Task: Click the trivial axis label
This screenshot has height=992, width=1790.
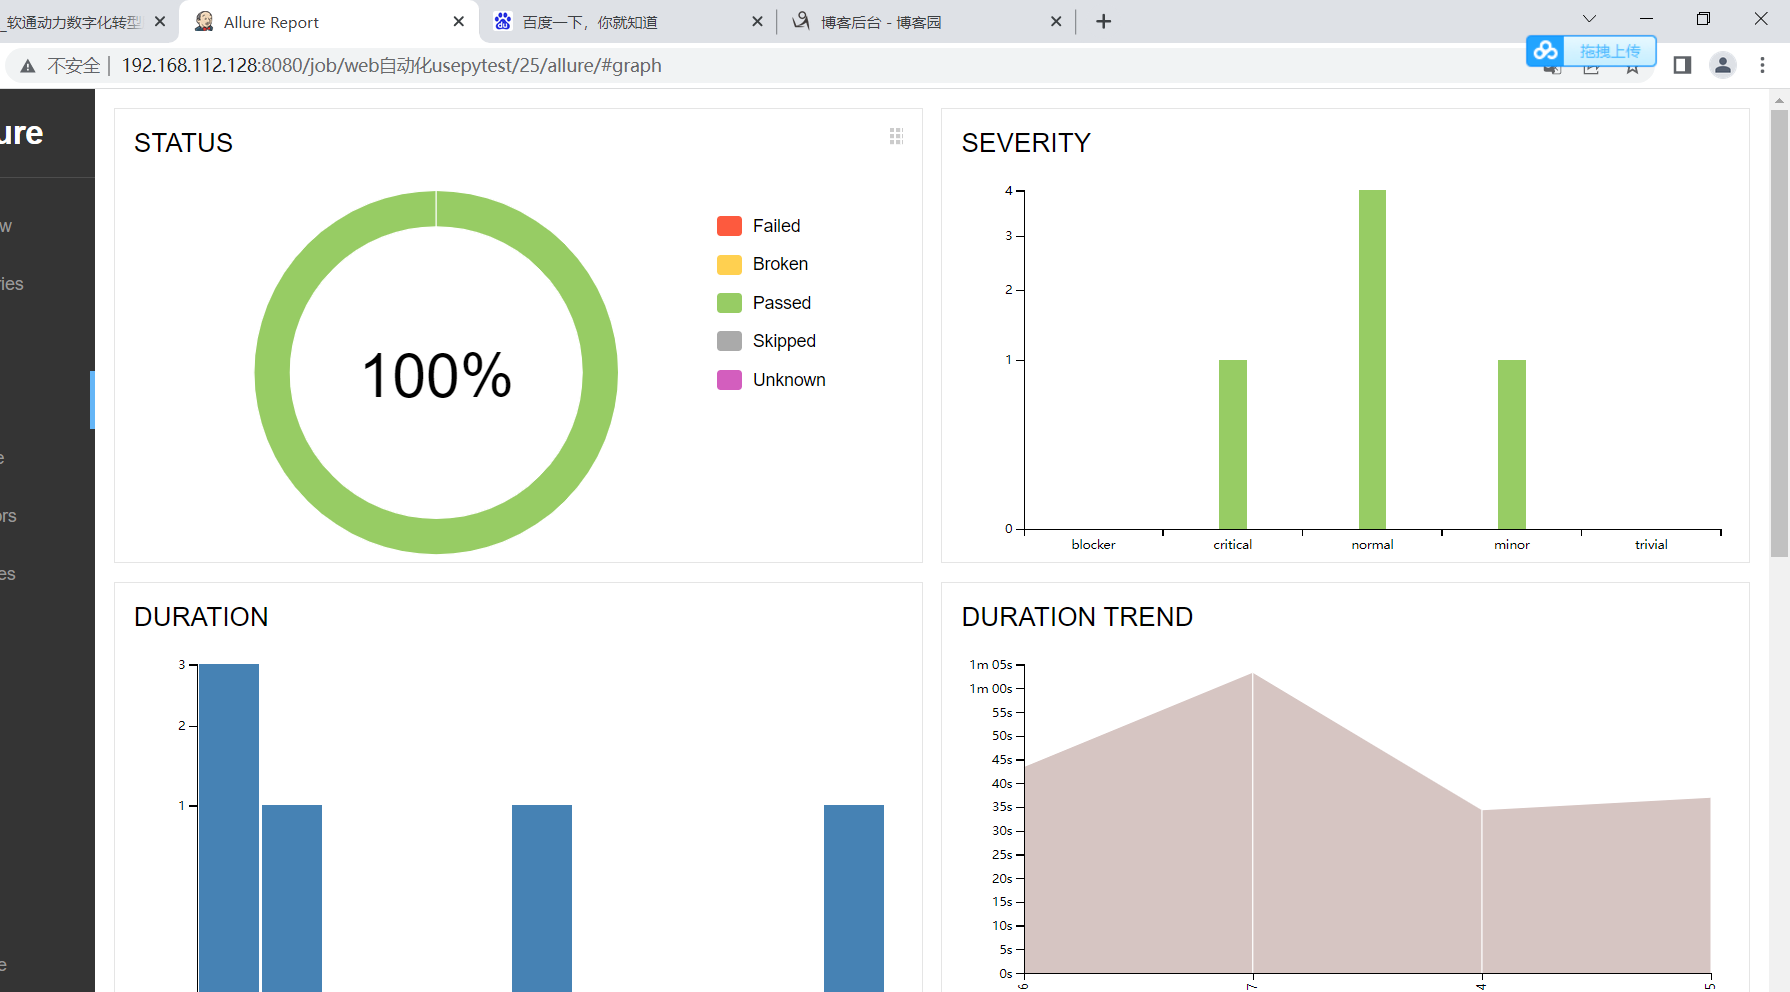Action: tap(1651, 545)
